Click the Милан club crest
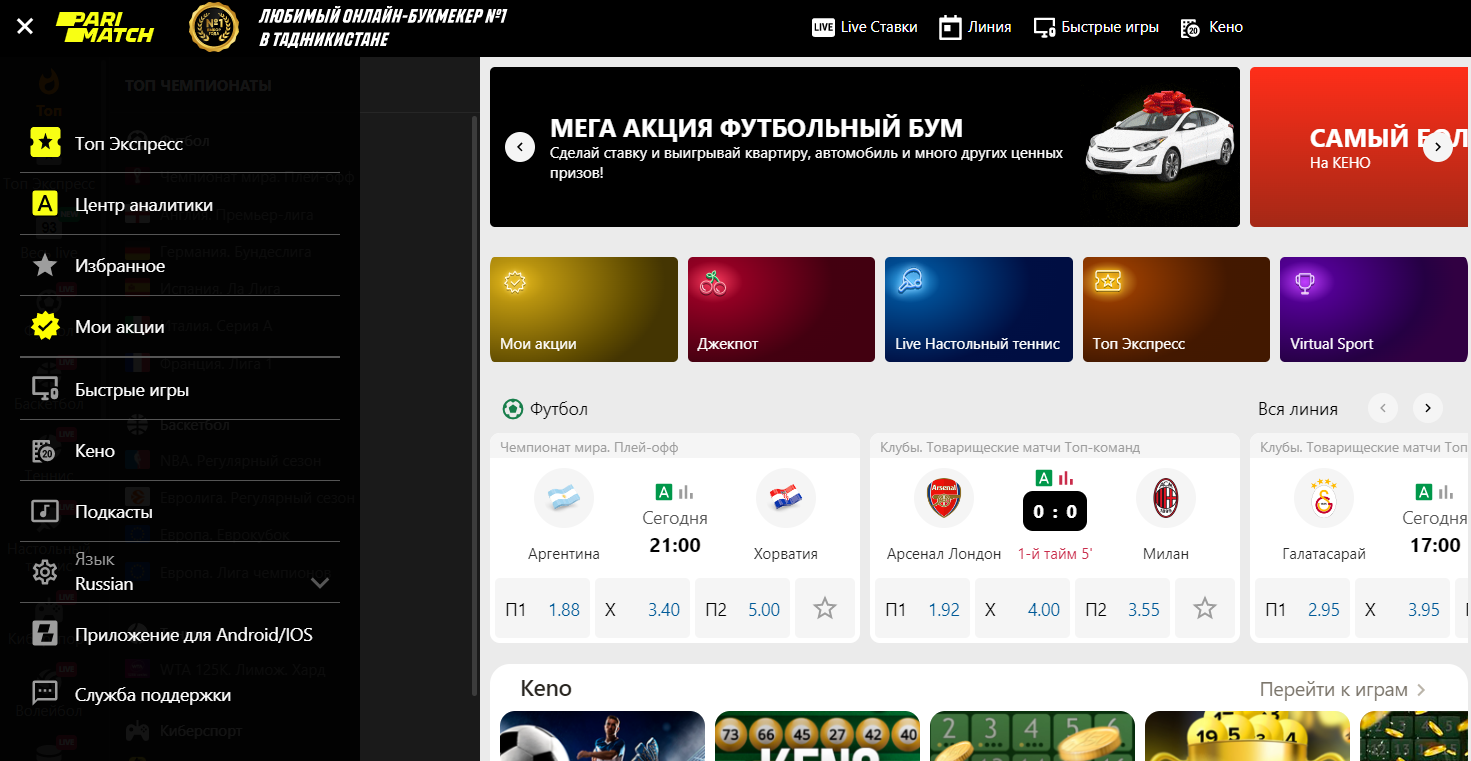This screenshot has height=761, width=1471. click(1166, 498)
